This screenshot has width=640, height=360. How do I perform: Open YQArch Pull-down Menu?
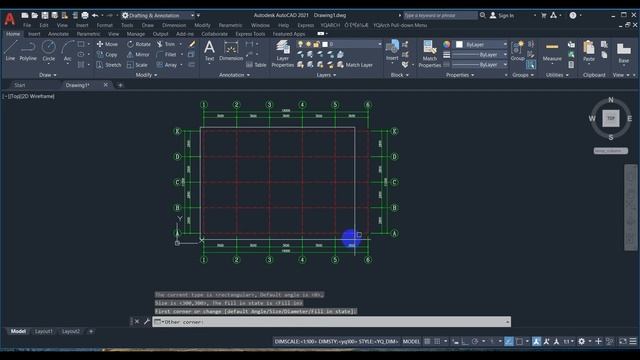point(400,25)
